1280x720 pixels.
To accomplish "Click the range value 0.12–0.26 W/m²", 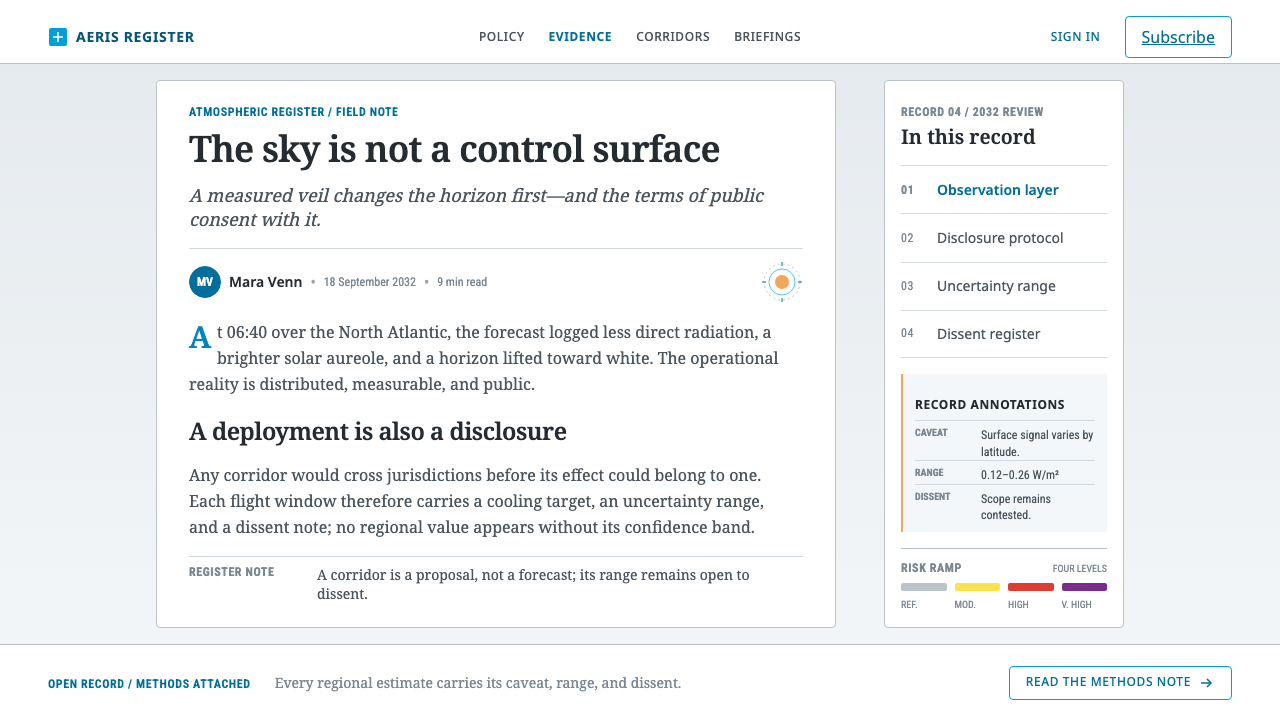I will pos(1020,475).
